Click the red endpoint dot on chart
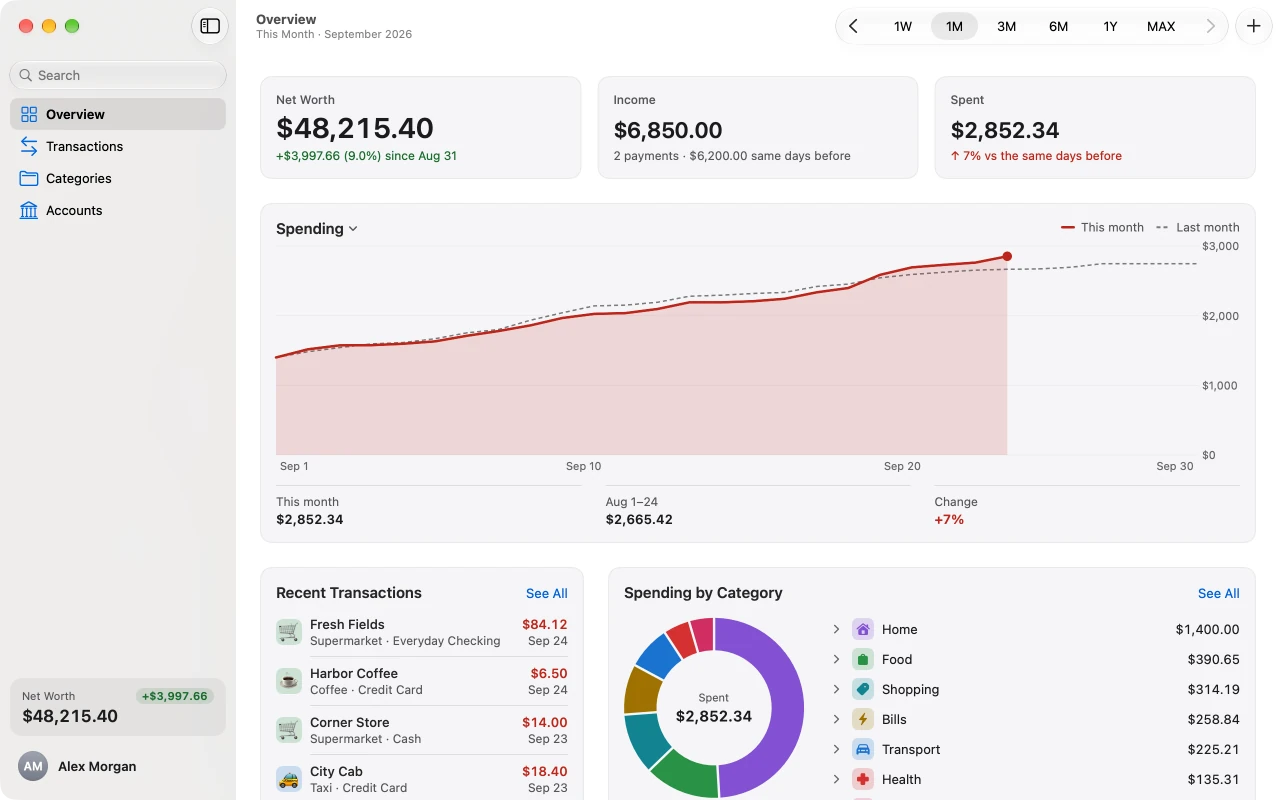This screenshot has width=1280, height=800. pos(1007,256)
